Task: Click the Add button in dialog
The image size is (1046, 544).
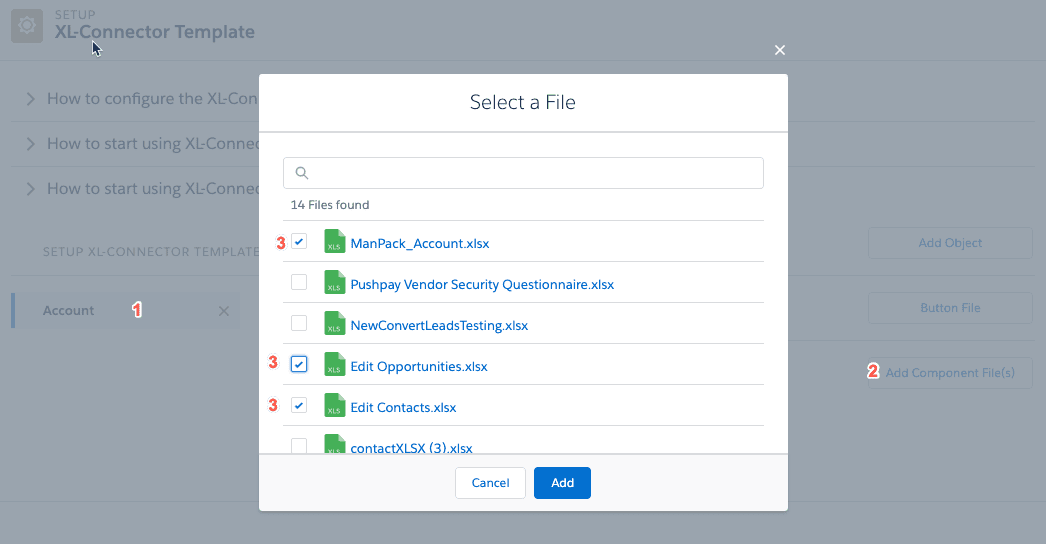Action: (x=562, y=483)
